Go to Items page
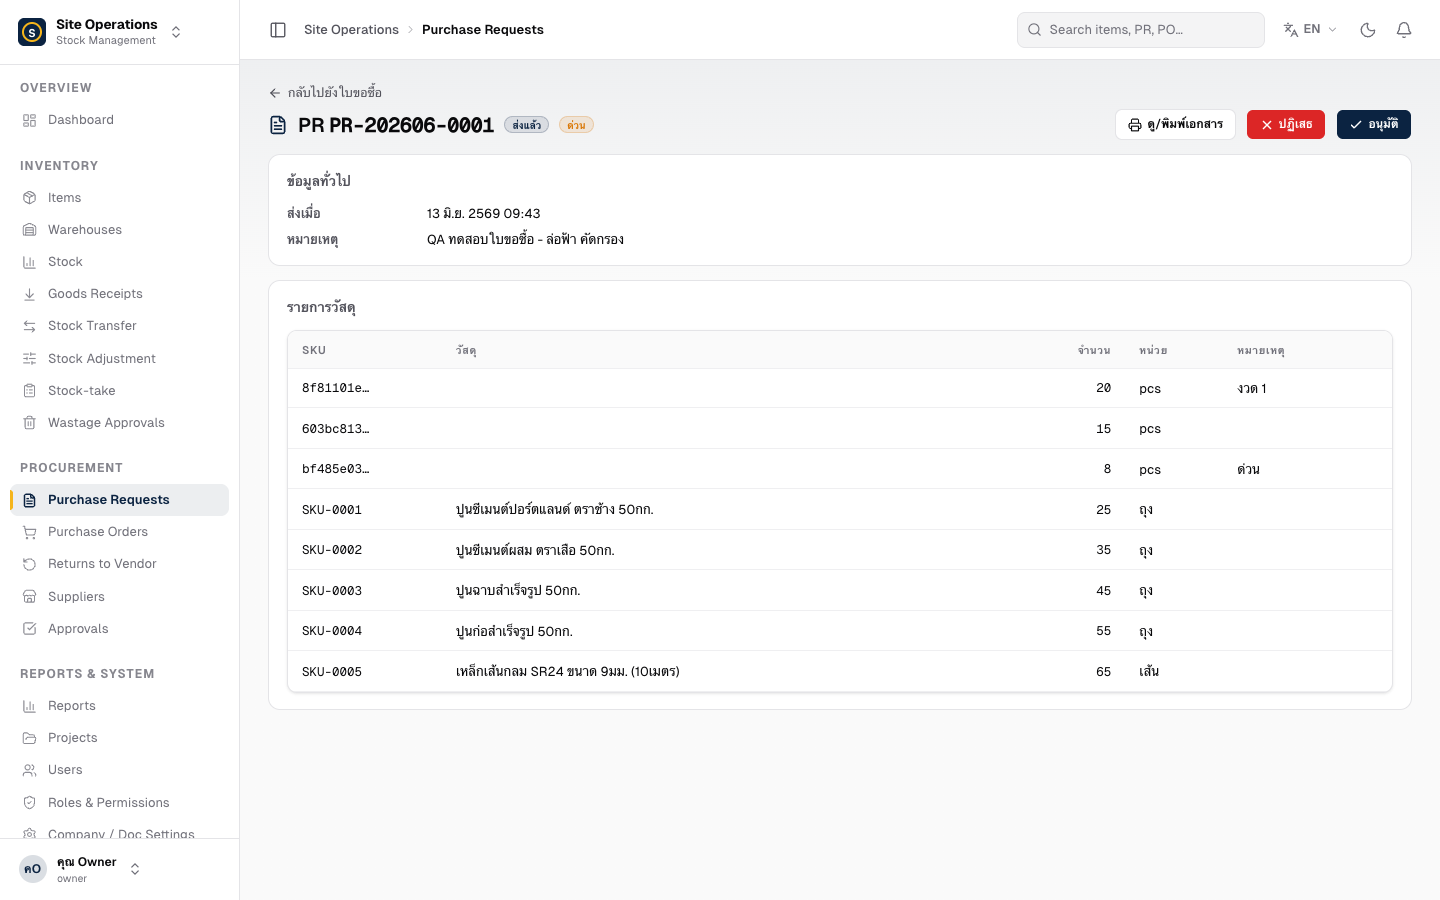This screenshot has height=900, width=1440. point(120,198)
